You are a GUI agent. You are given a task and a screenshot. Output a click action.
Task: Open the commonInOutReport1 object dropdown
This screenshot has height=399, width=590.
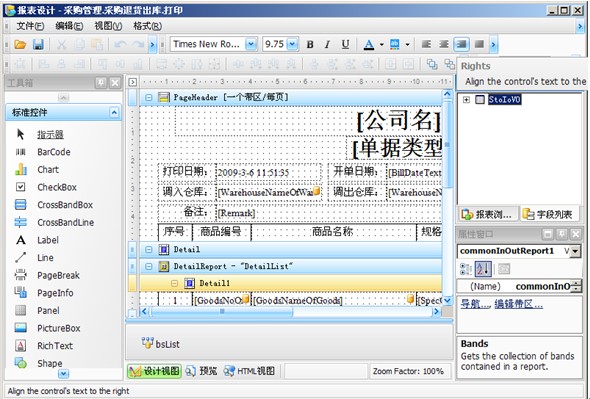pyautogui.click(x=575, y=251)
